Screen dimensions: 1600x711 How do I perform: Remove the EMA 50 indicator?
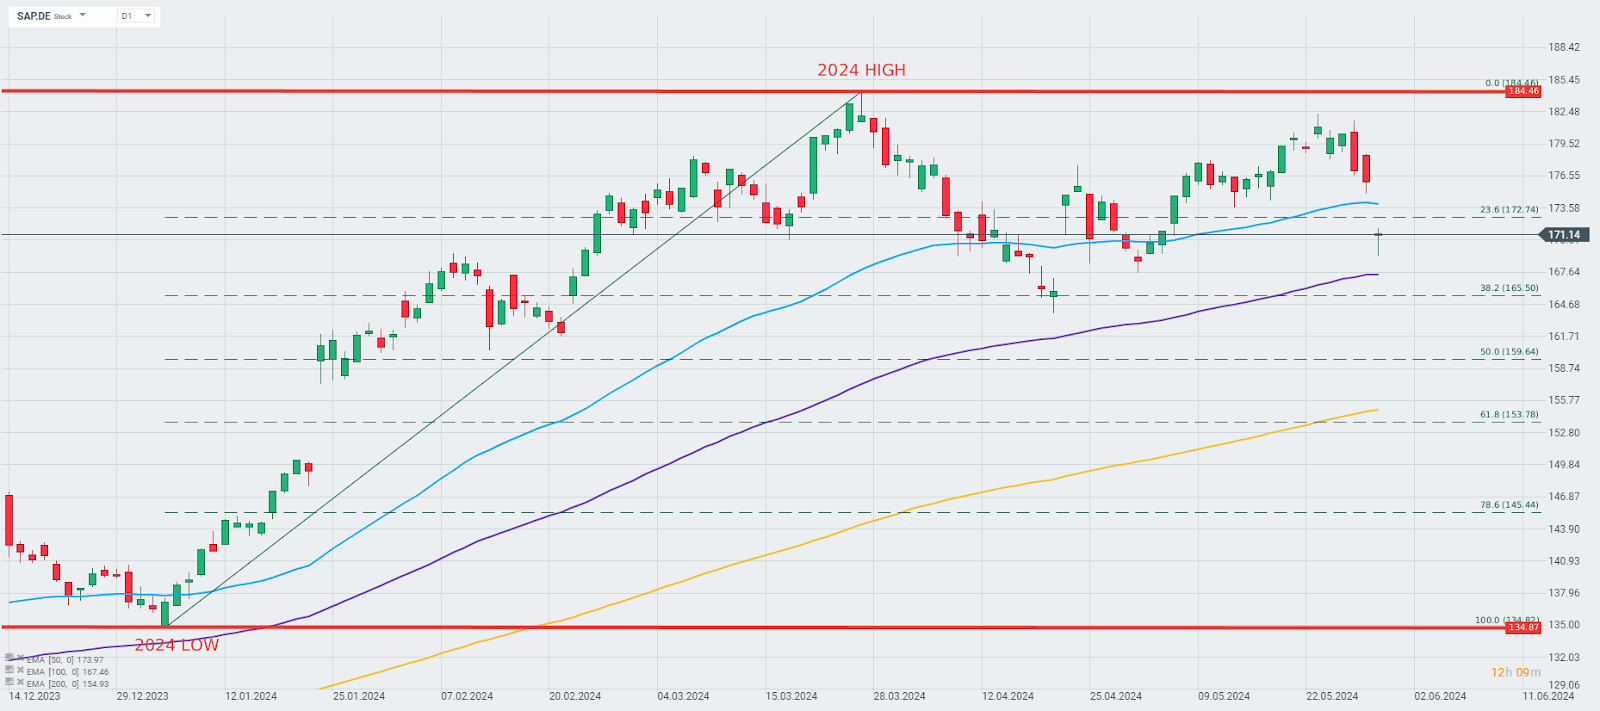tap(20, 659)
